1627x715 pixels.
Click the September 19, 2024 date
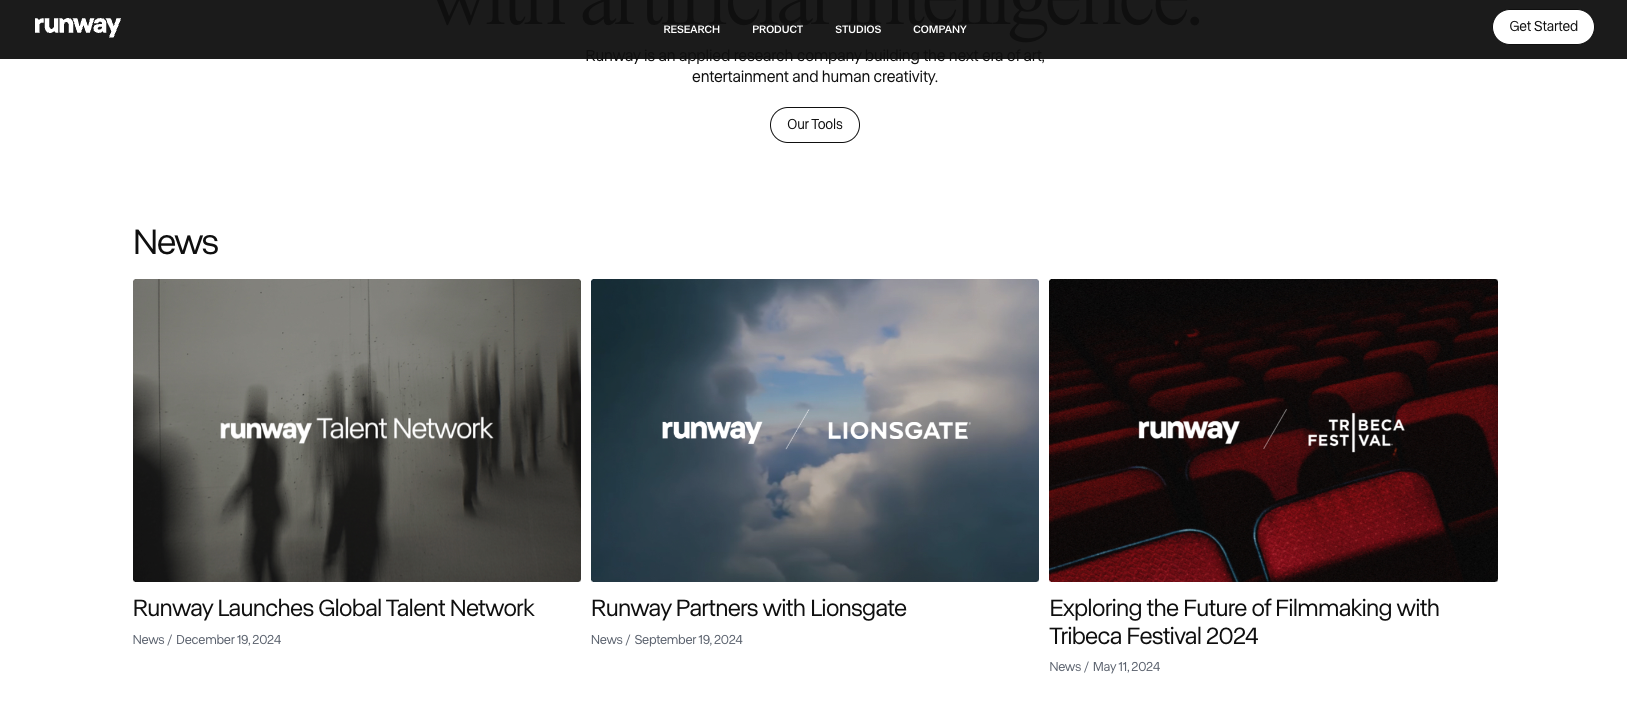click(688, 640)
